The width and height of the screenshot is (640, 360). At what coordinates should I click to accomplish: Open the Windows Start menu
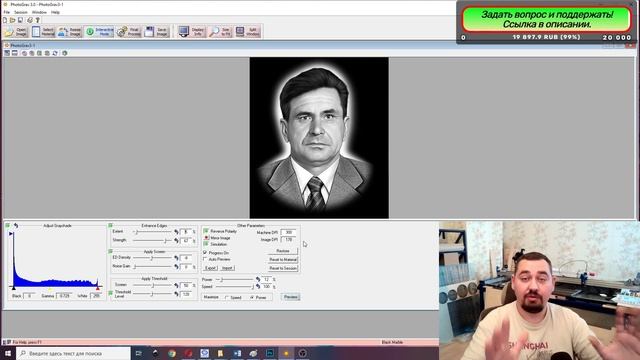[8, 353]
